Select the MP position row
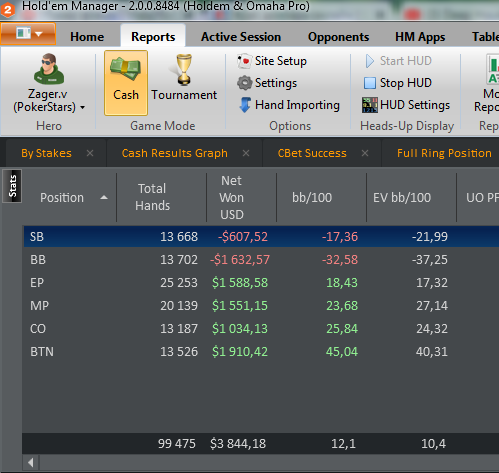This screenshot has height=473, width=499. coord(261,305)
